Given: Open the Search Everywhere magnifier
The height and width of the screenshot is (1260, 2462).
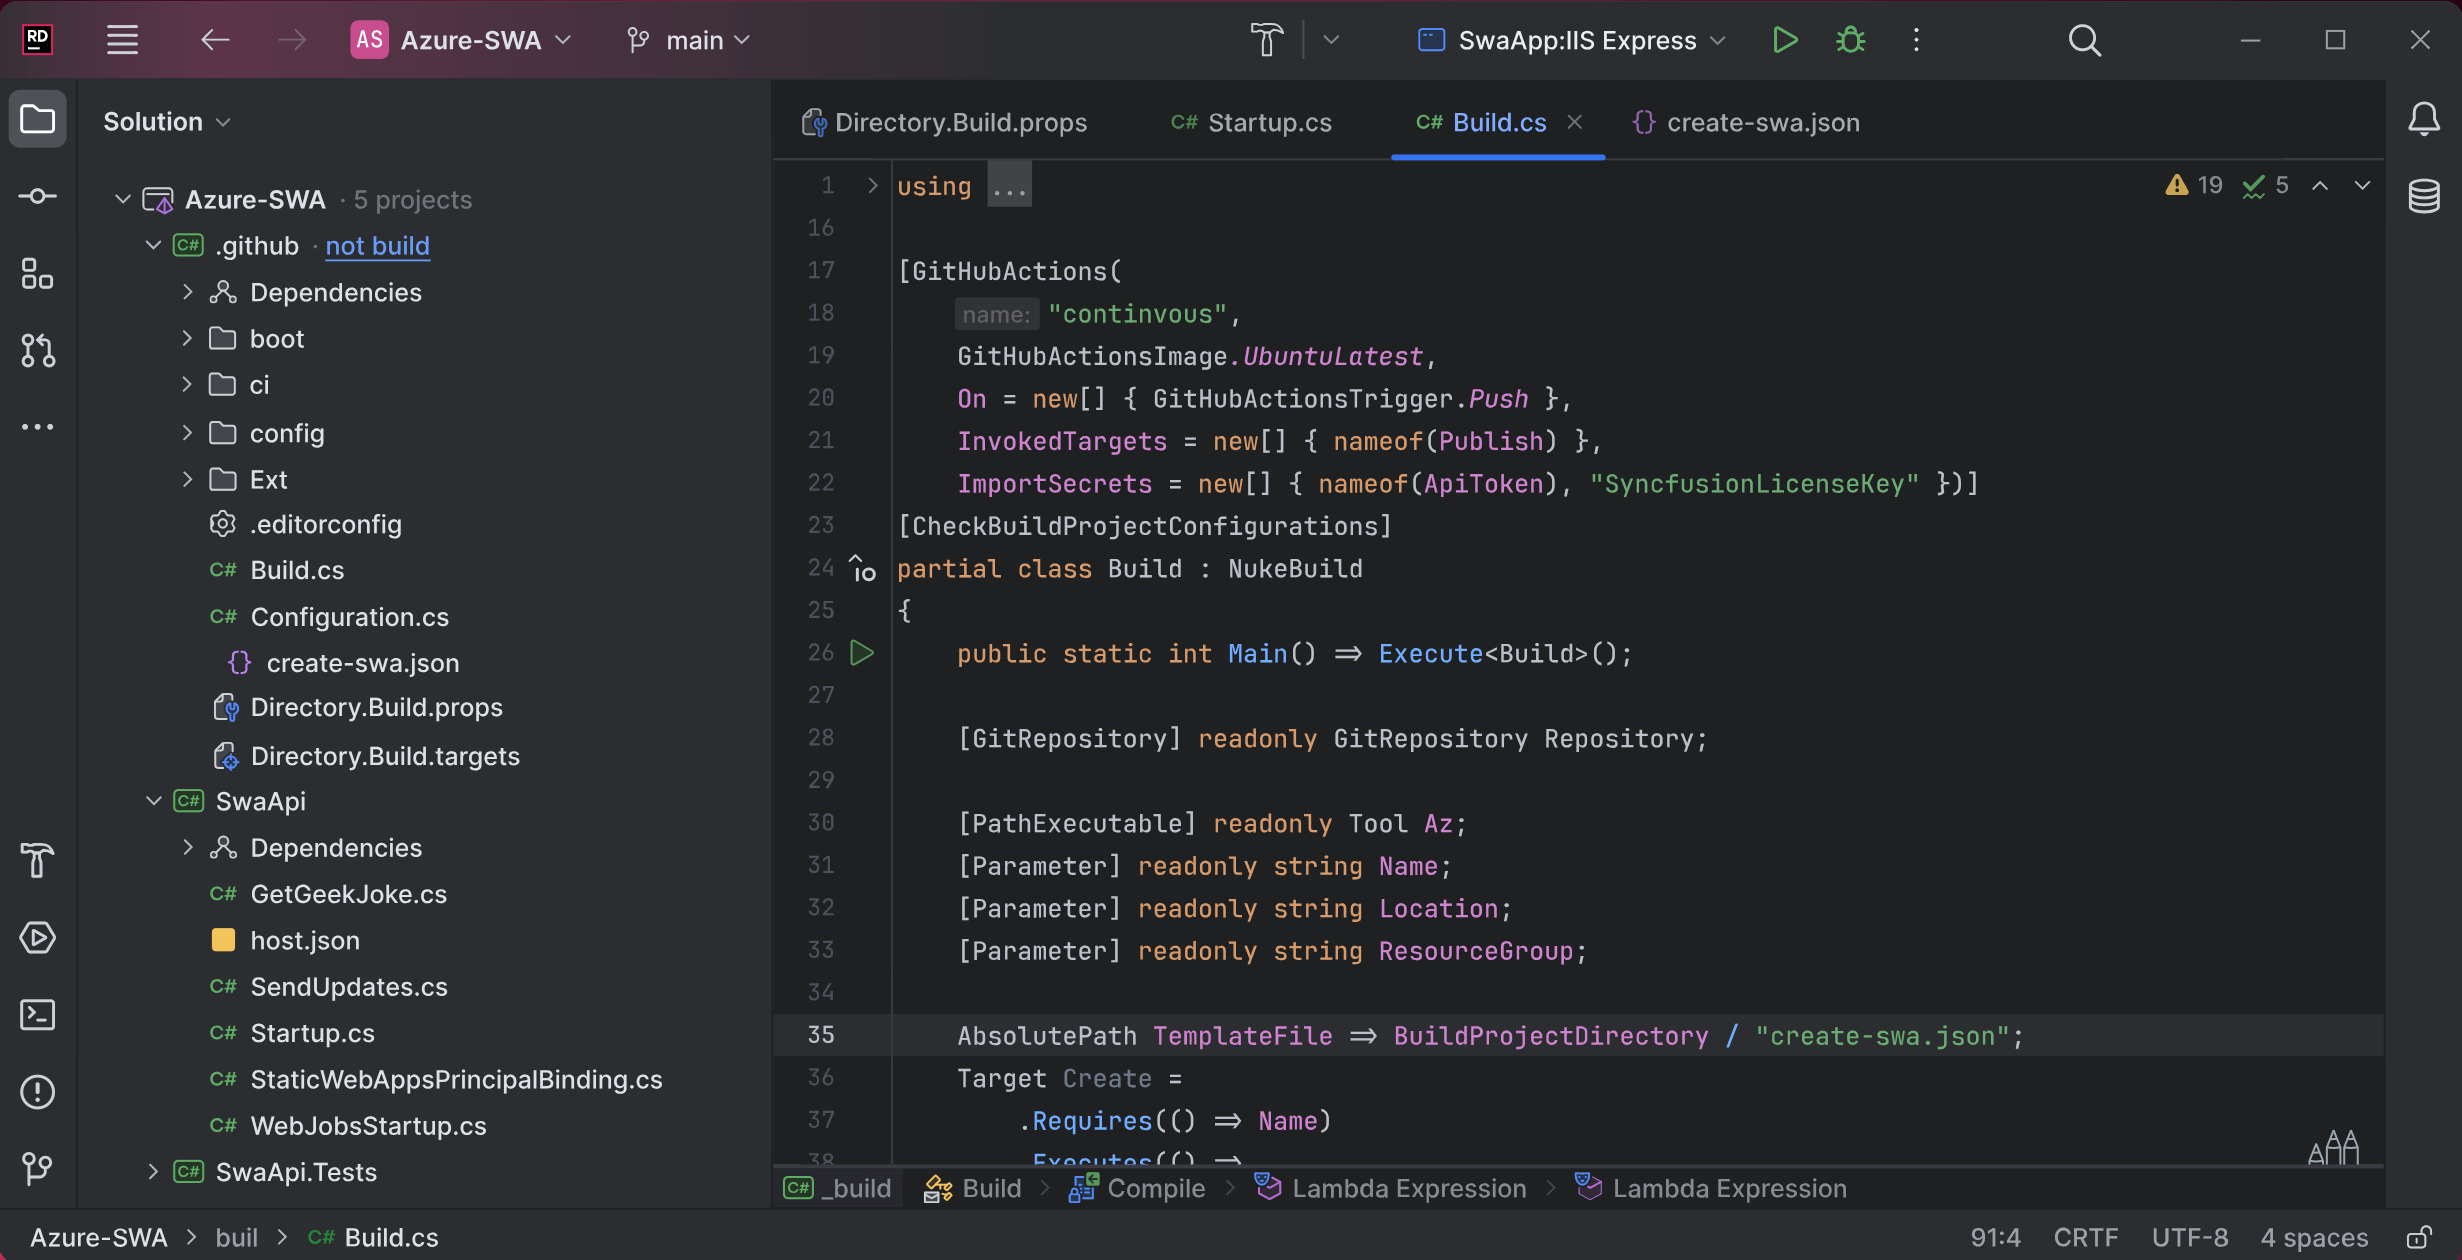Looking at the screenshot, I should [2084, 40].
